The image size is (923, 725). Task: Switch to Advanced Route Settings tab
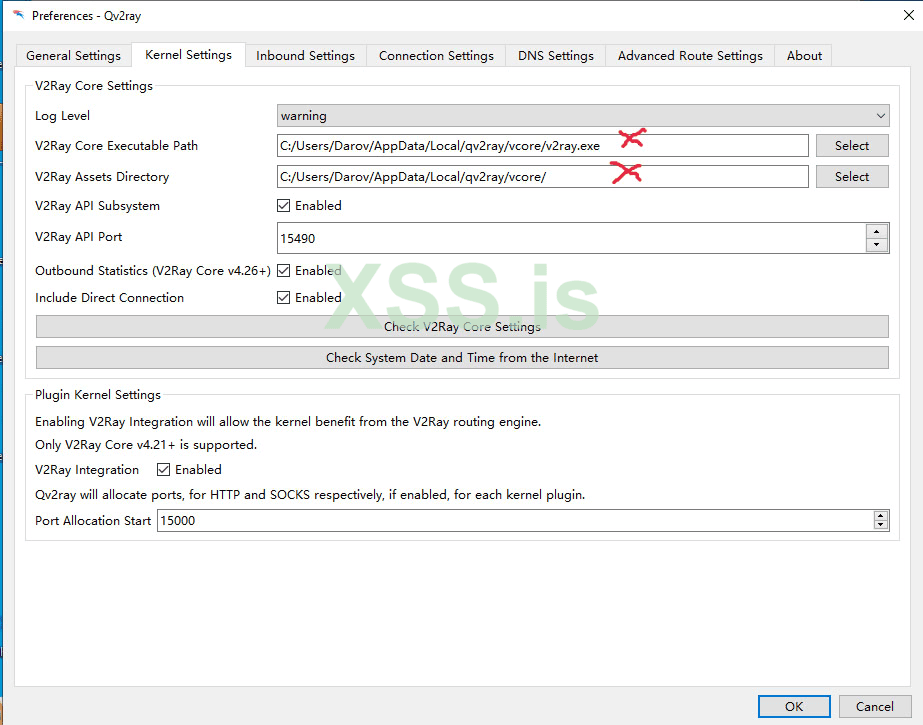690,55
